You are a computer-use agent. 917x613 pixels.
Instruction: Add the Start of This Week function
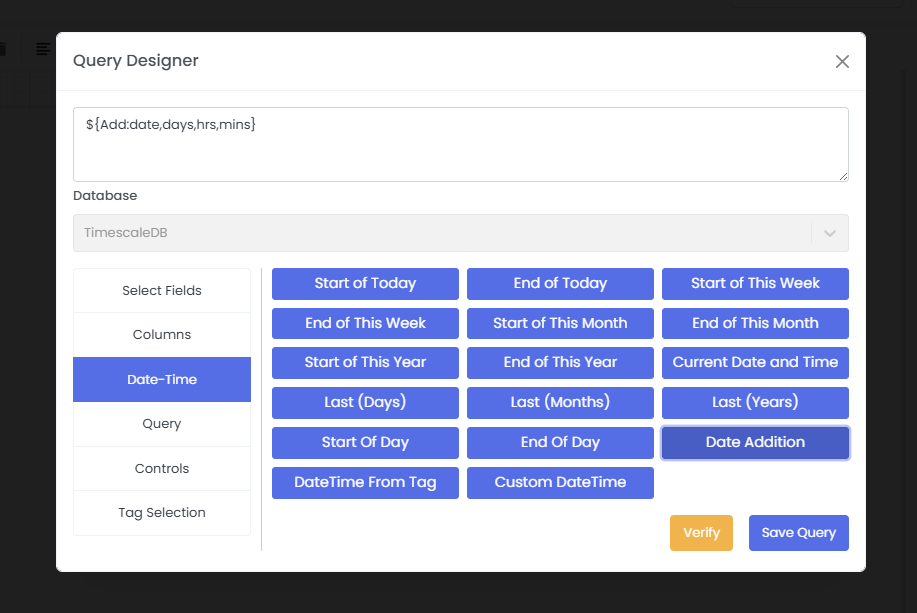(x=755, y=284)
